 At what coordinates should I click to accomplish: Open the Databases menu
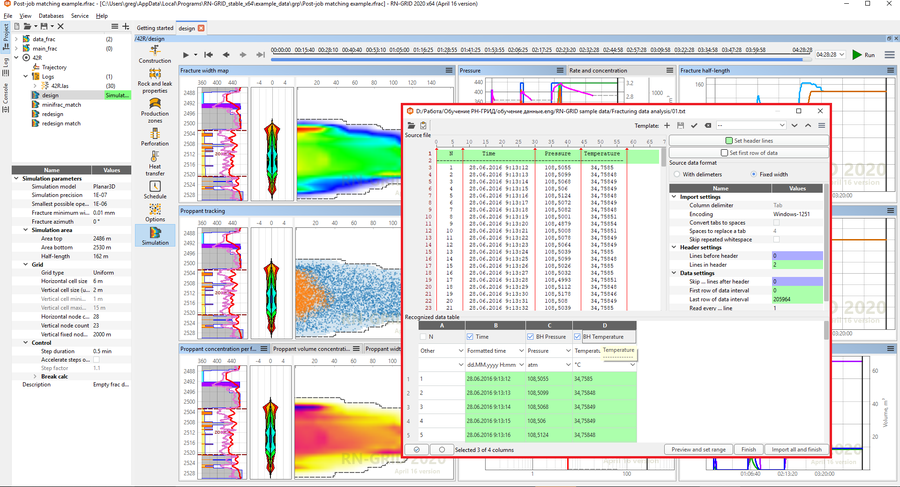coord(51,16)
